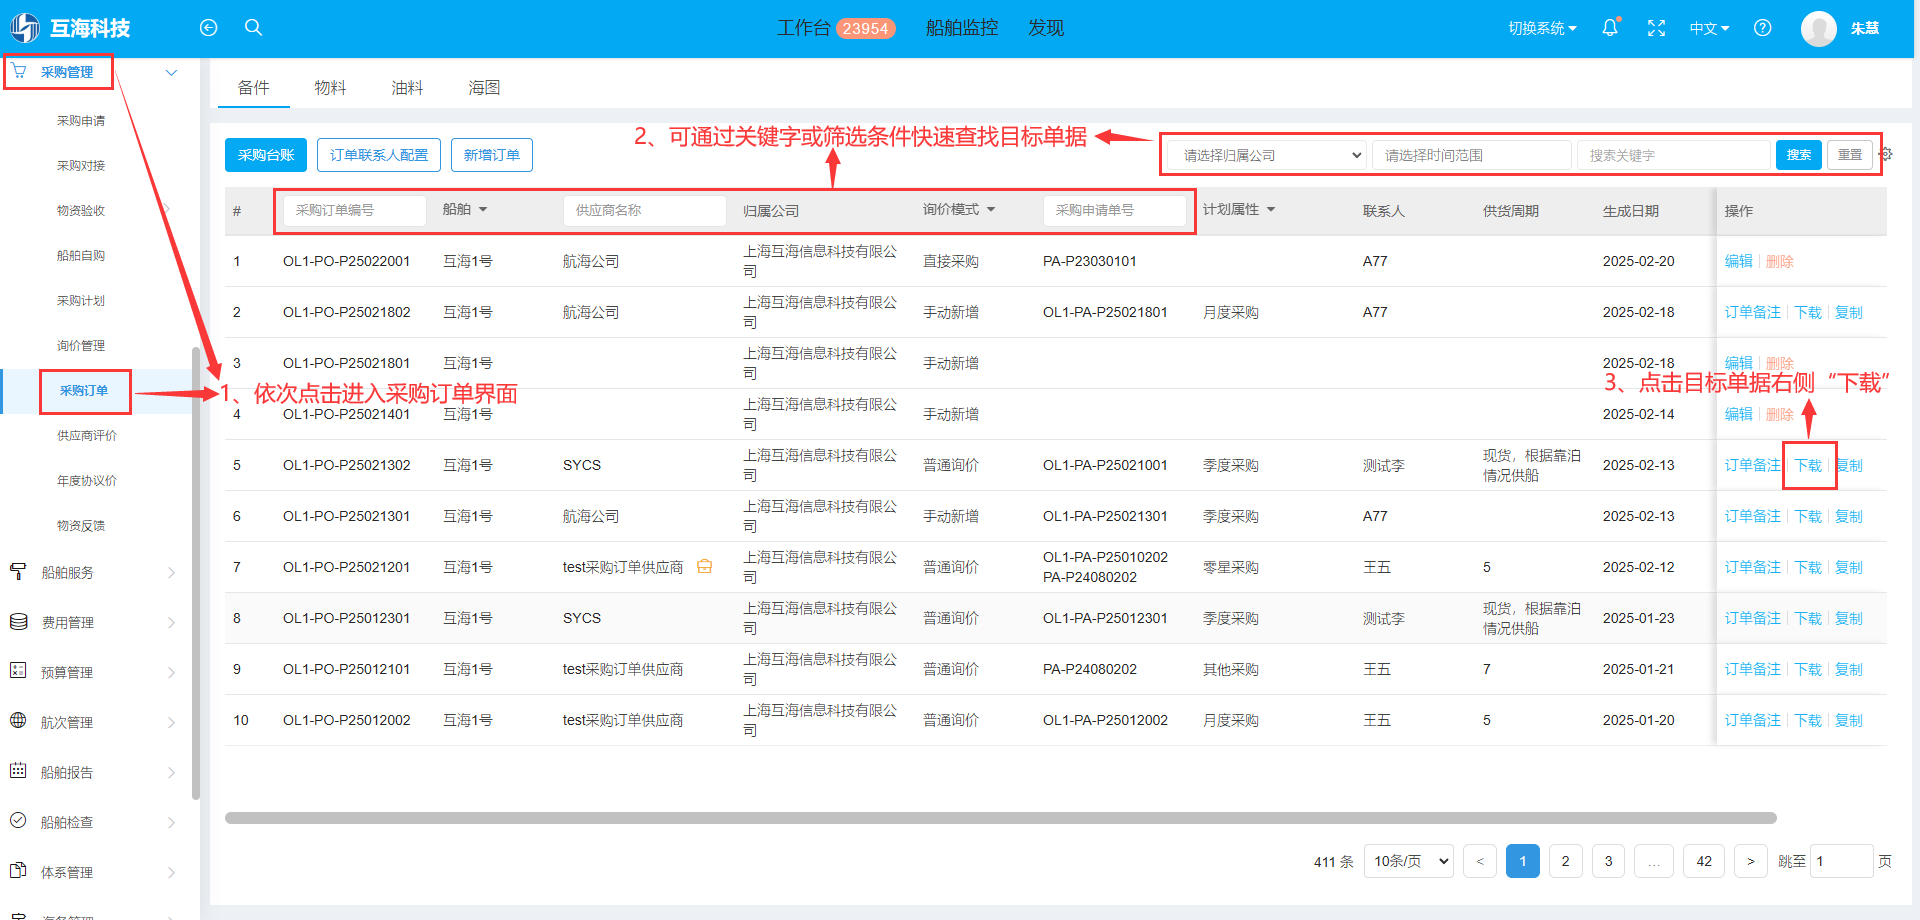Click the 船舶检查 checkmark icon

click(18, 821)
